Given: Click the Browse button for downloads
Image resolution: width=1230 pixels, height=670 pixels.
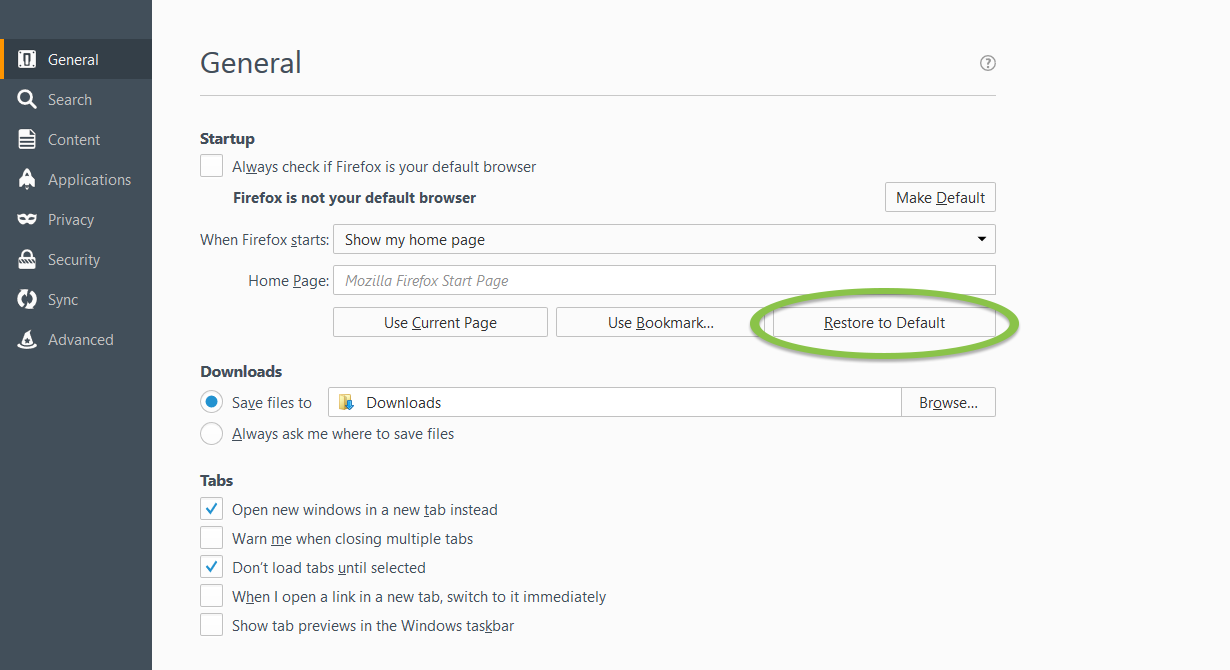Looking at the screenshot, I should tap(948, 402).
